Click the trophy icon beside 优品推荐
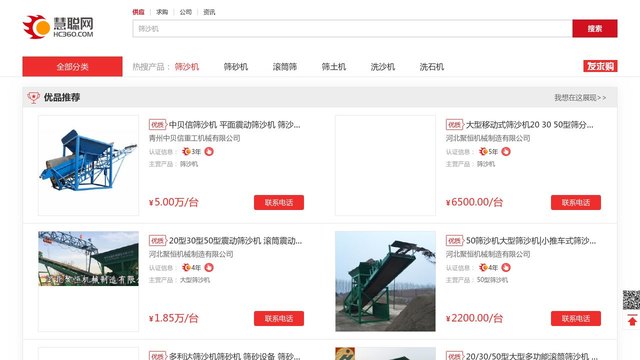Image resolution: width=640 pixels, height=360 pixels. 33,98
